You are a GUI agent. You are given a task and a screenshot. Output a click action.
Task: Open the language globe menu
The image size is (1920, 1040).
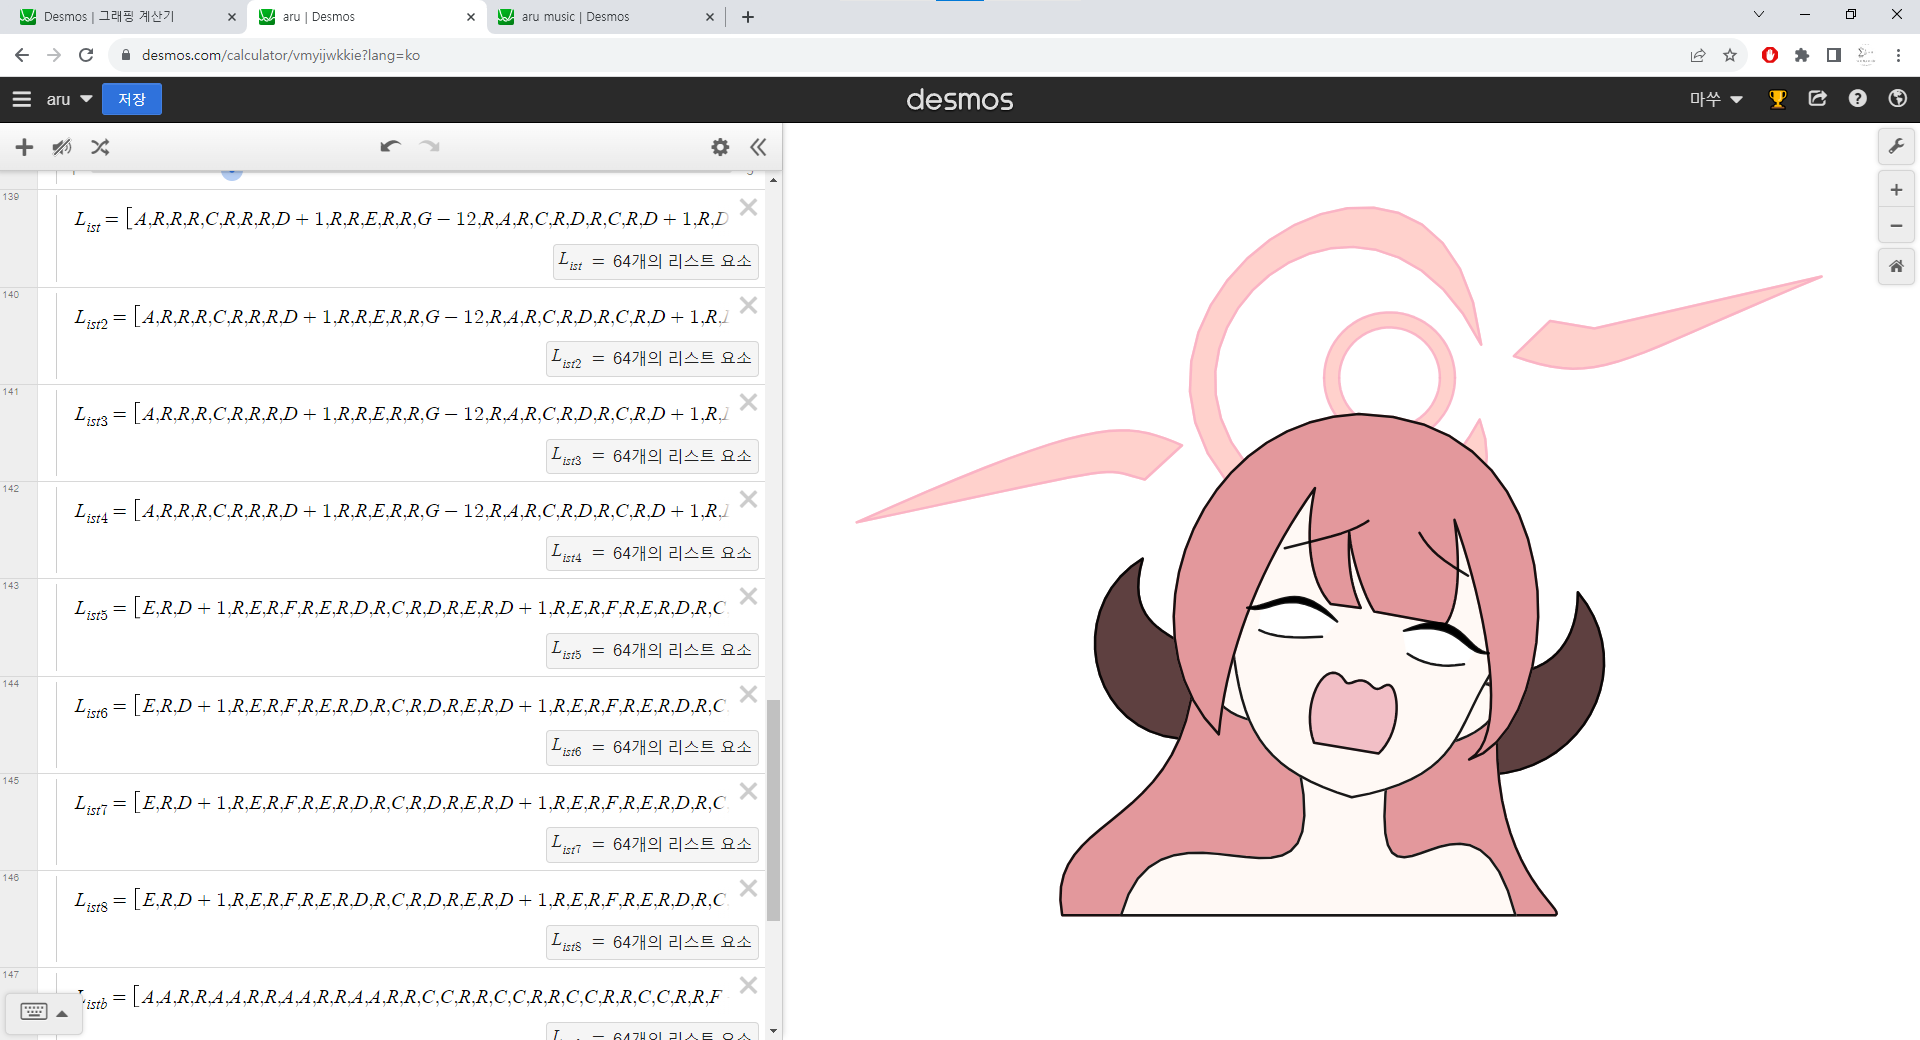pyautogui.click(x=1897, y=99)
